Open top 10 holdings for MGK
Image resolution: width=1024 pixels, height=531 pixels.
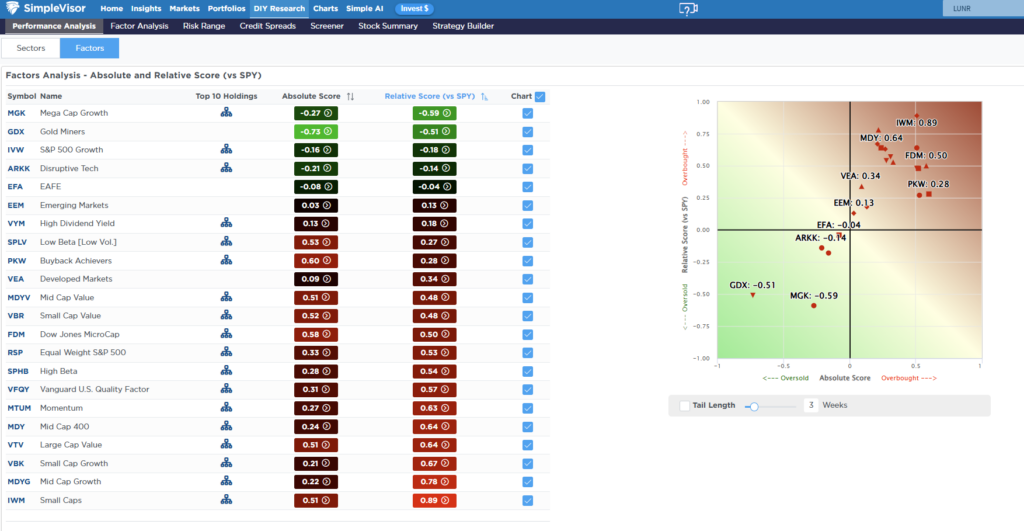coord(226,112)
